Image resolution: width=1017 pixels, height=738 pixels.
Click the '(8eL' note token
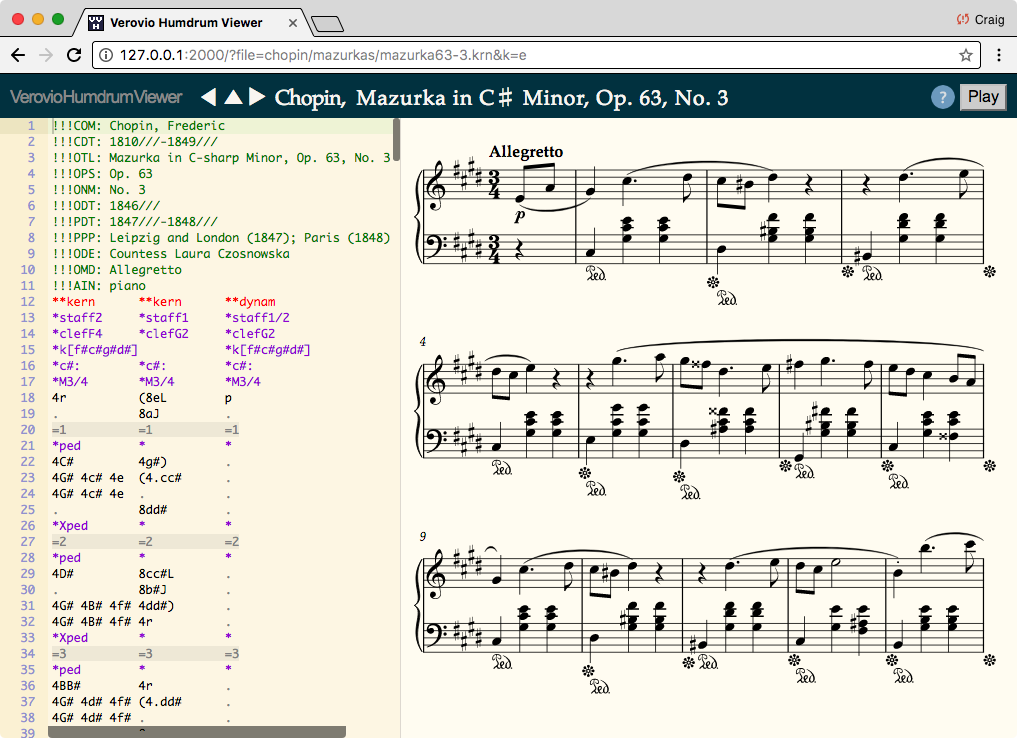coord(153,398)
